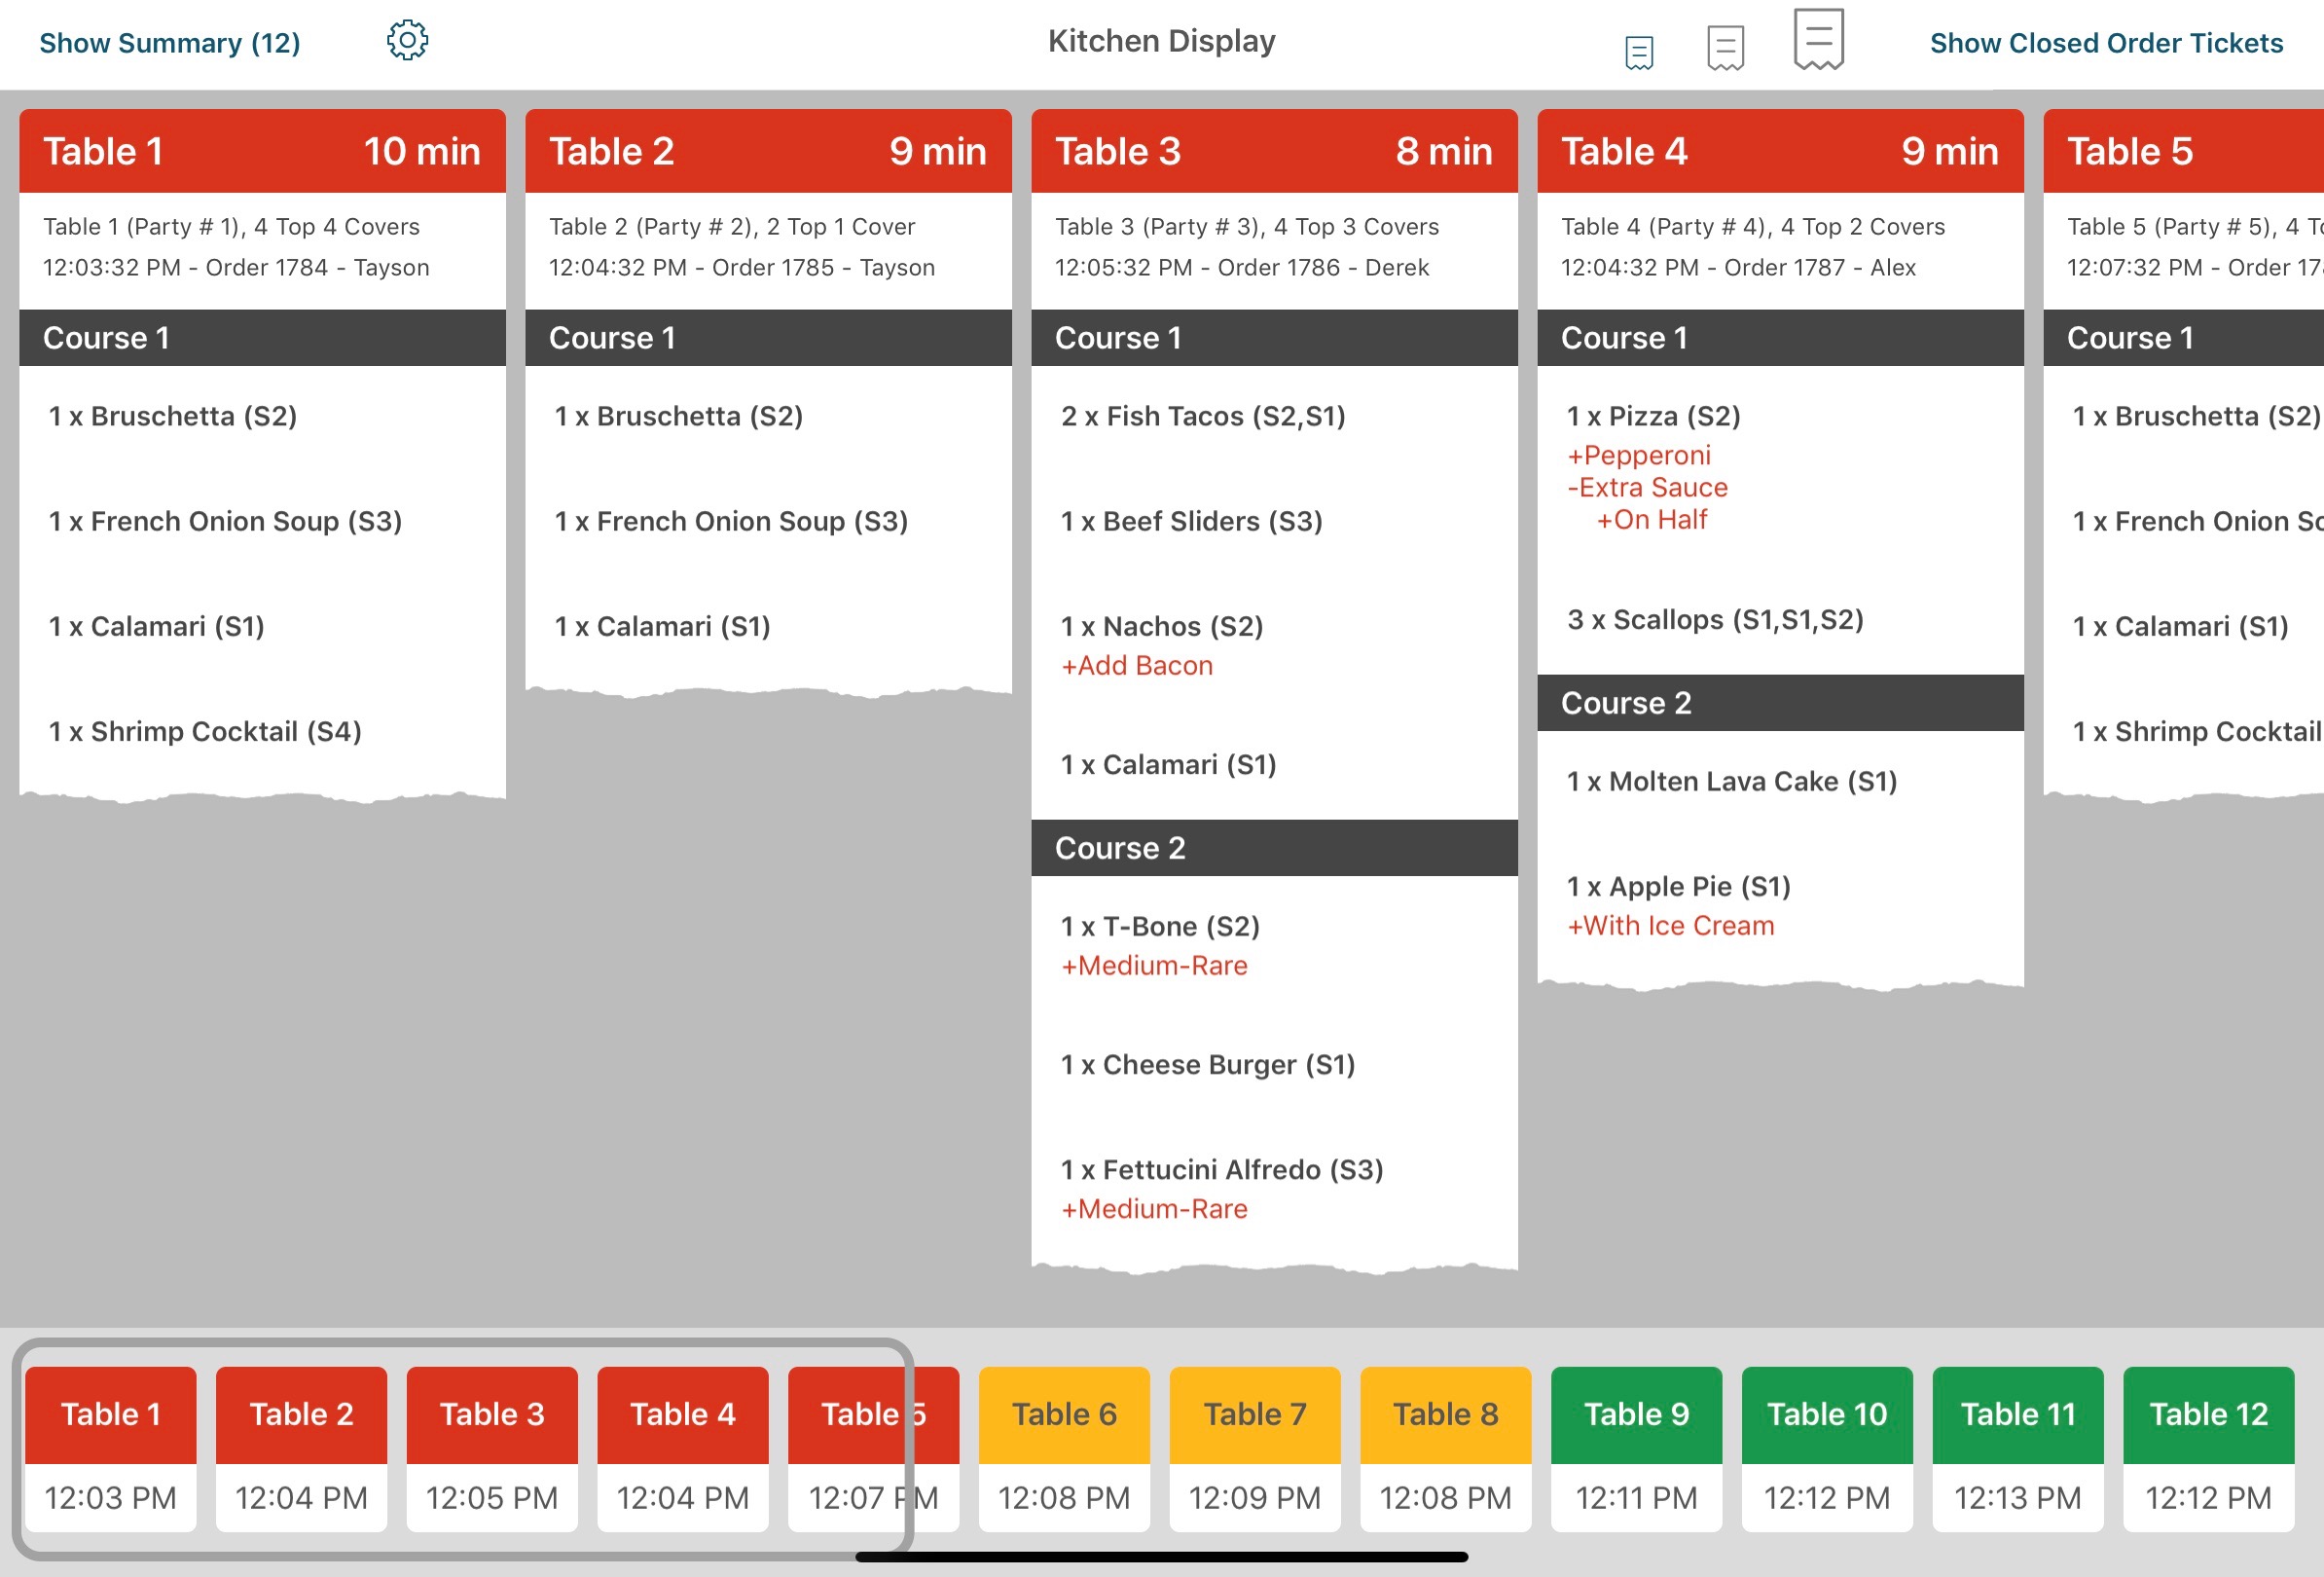The image size is (2324, 1577).
Task: Select the green Table 11 tile
Action: tap(2017, 1447)
